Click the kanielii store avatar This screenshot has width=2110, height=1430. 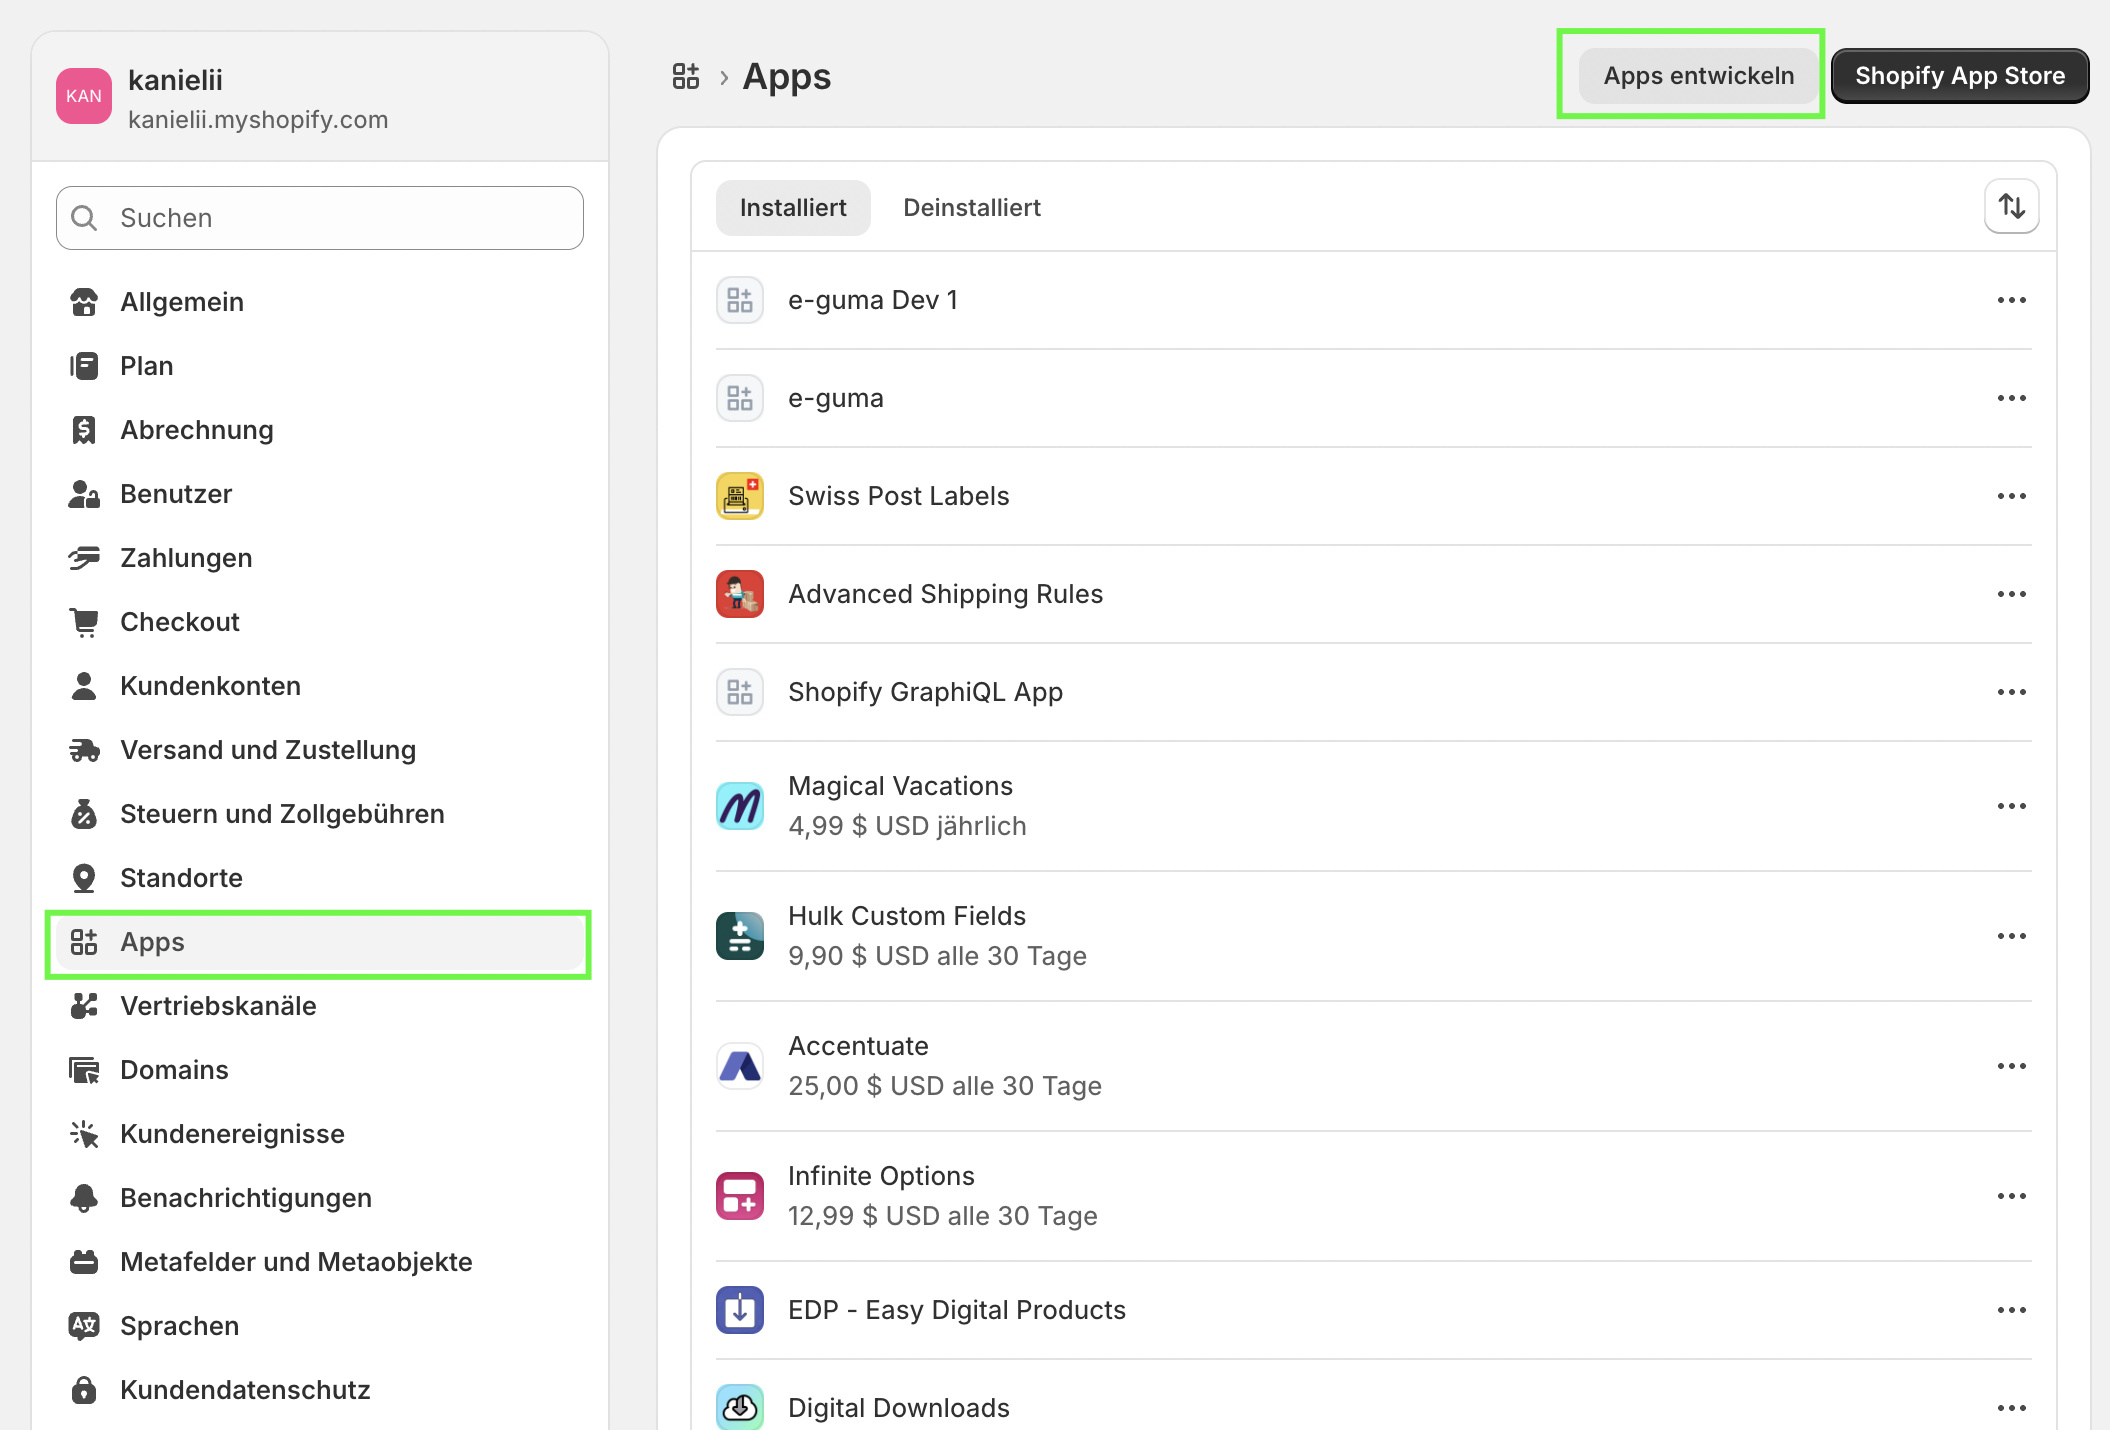(84, 96)
